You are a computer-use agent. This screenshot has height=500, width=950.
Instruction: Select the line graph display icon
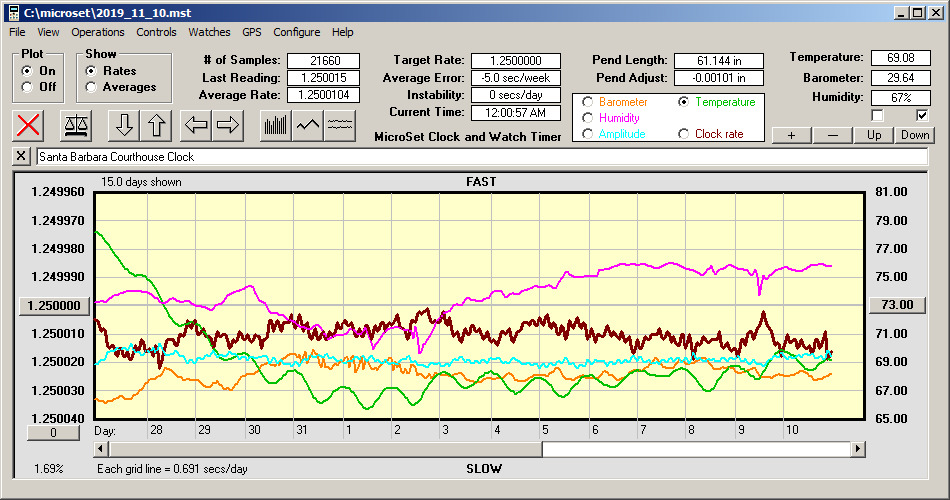308,125
